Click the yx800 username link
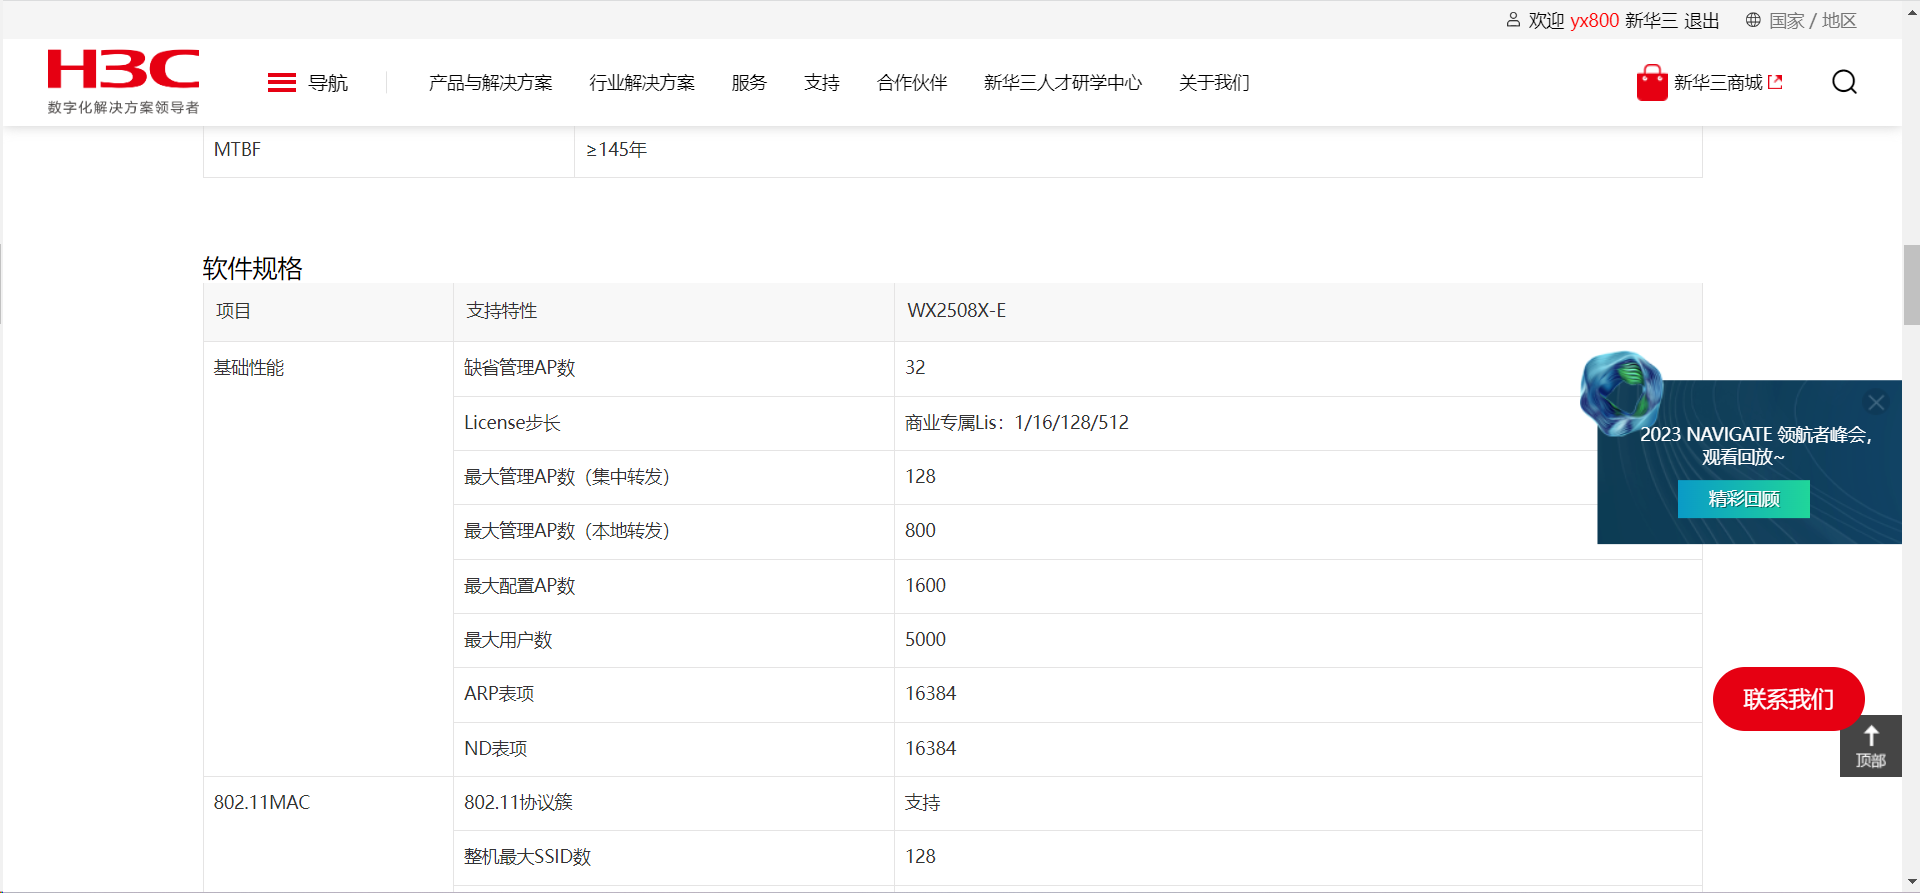 pos(1594,21)
